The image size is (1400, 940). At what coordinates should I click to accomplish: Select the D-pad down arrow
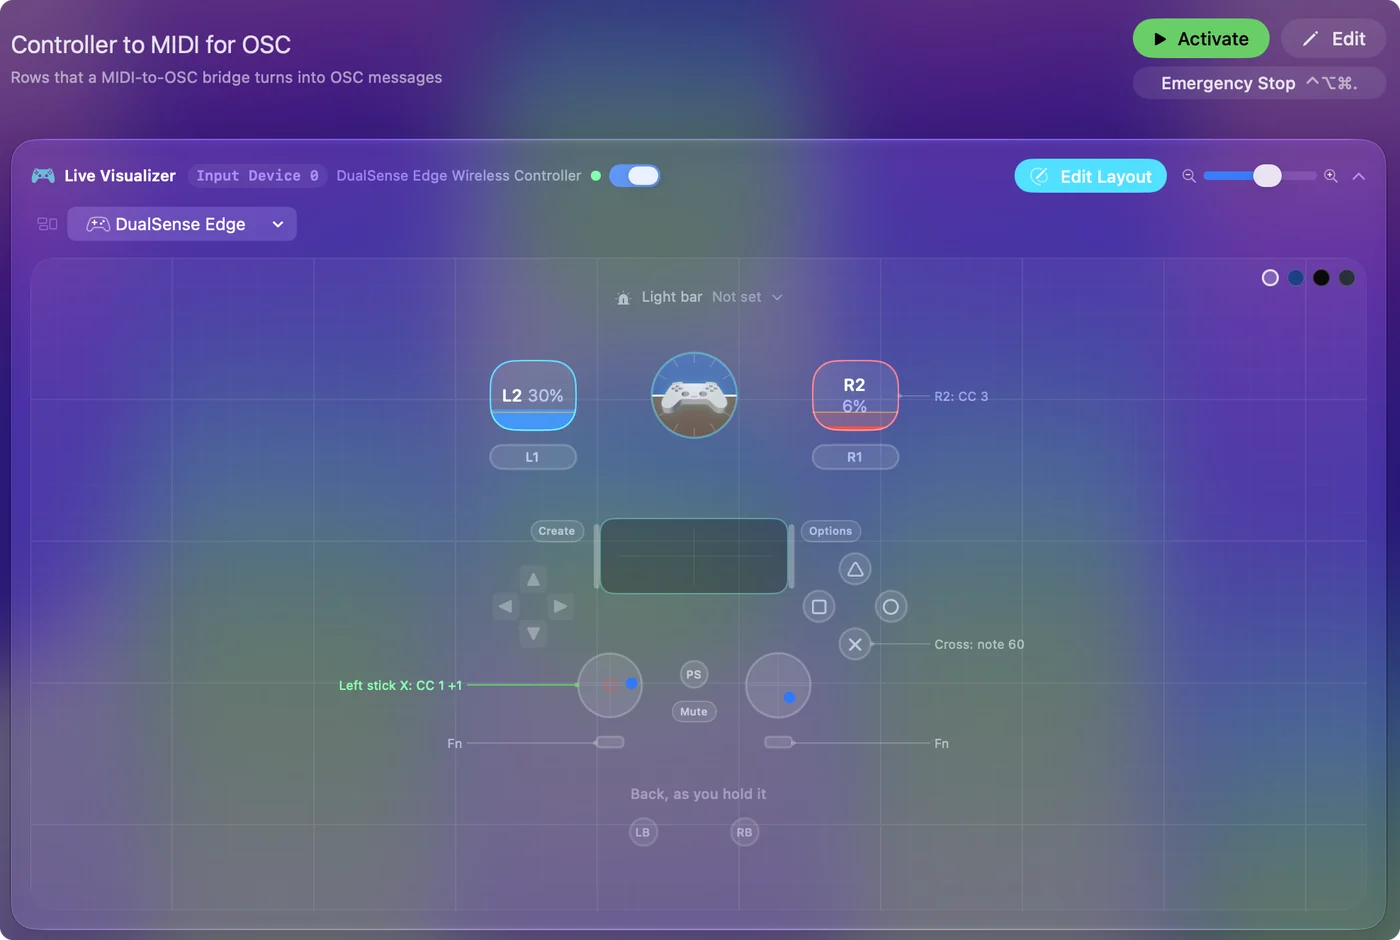(533, 633)
